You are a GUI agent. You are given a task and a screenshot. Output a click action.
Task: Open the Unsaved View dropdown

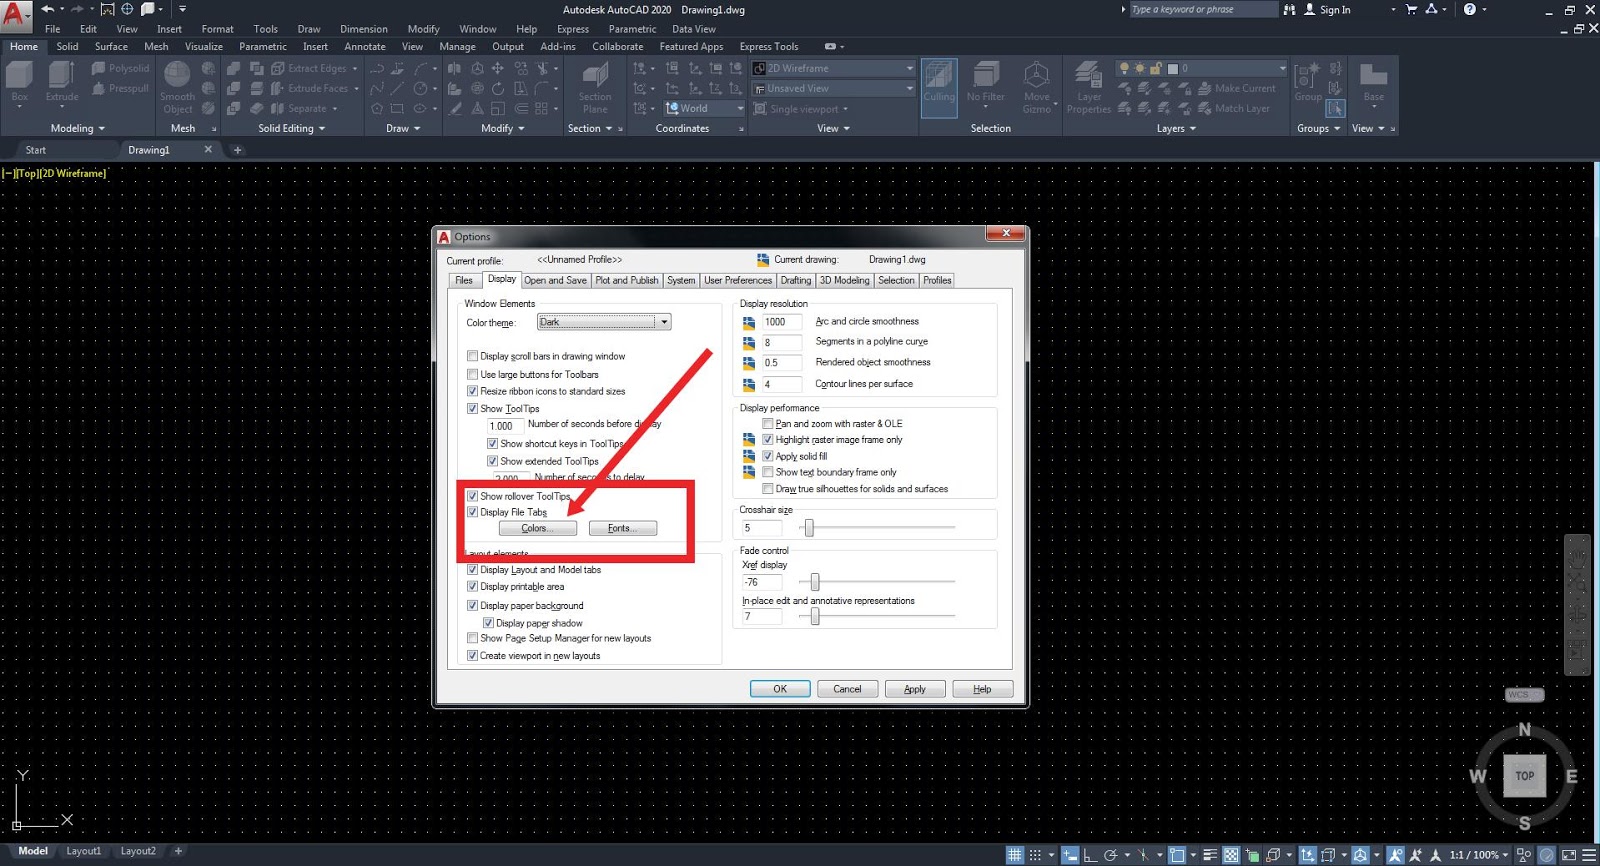(833, 88)
